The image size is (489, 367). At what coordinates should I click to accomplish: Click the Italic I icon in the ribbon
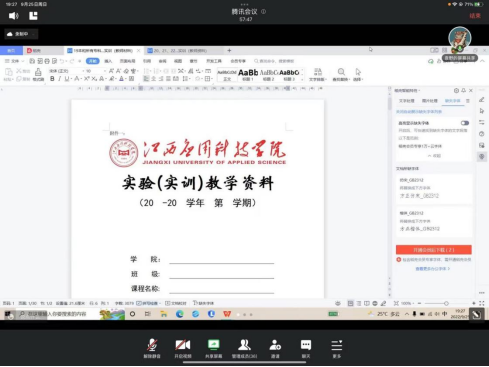pos(59,79)
